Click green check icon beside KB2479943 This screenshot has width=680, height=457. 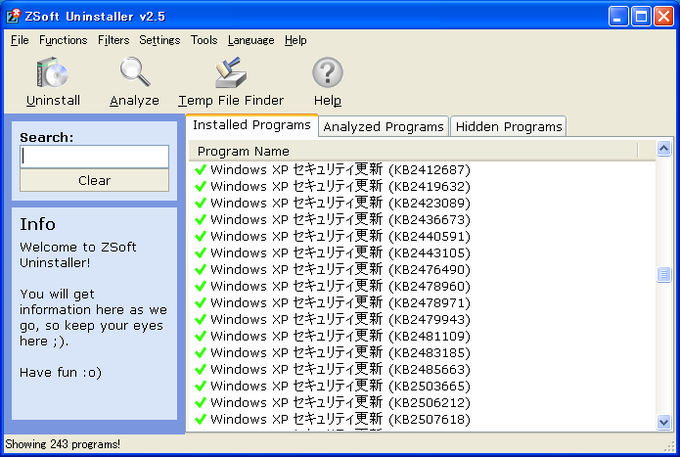tap(200, 320)
